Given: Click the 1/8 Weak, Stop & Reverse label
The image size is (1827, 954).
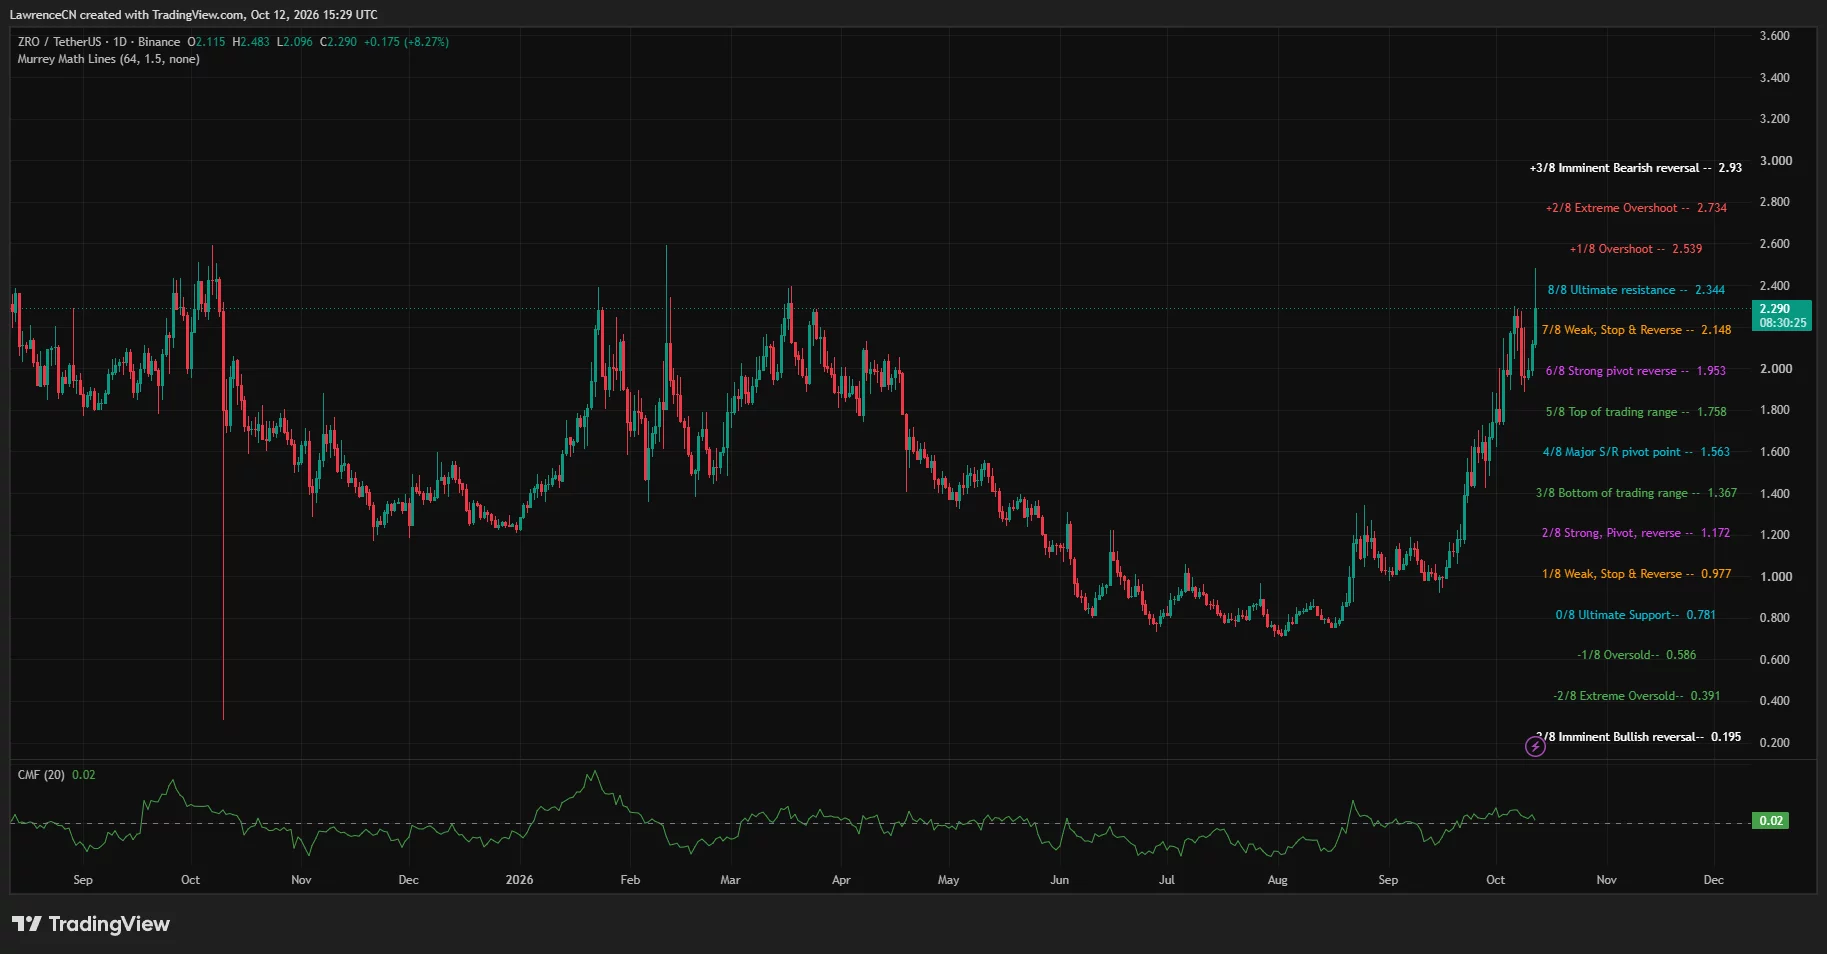Looking at the screenshot, I should tap(1636, 574).
